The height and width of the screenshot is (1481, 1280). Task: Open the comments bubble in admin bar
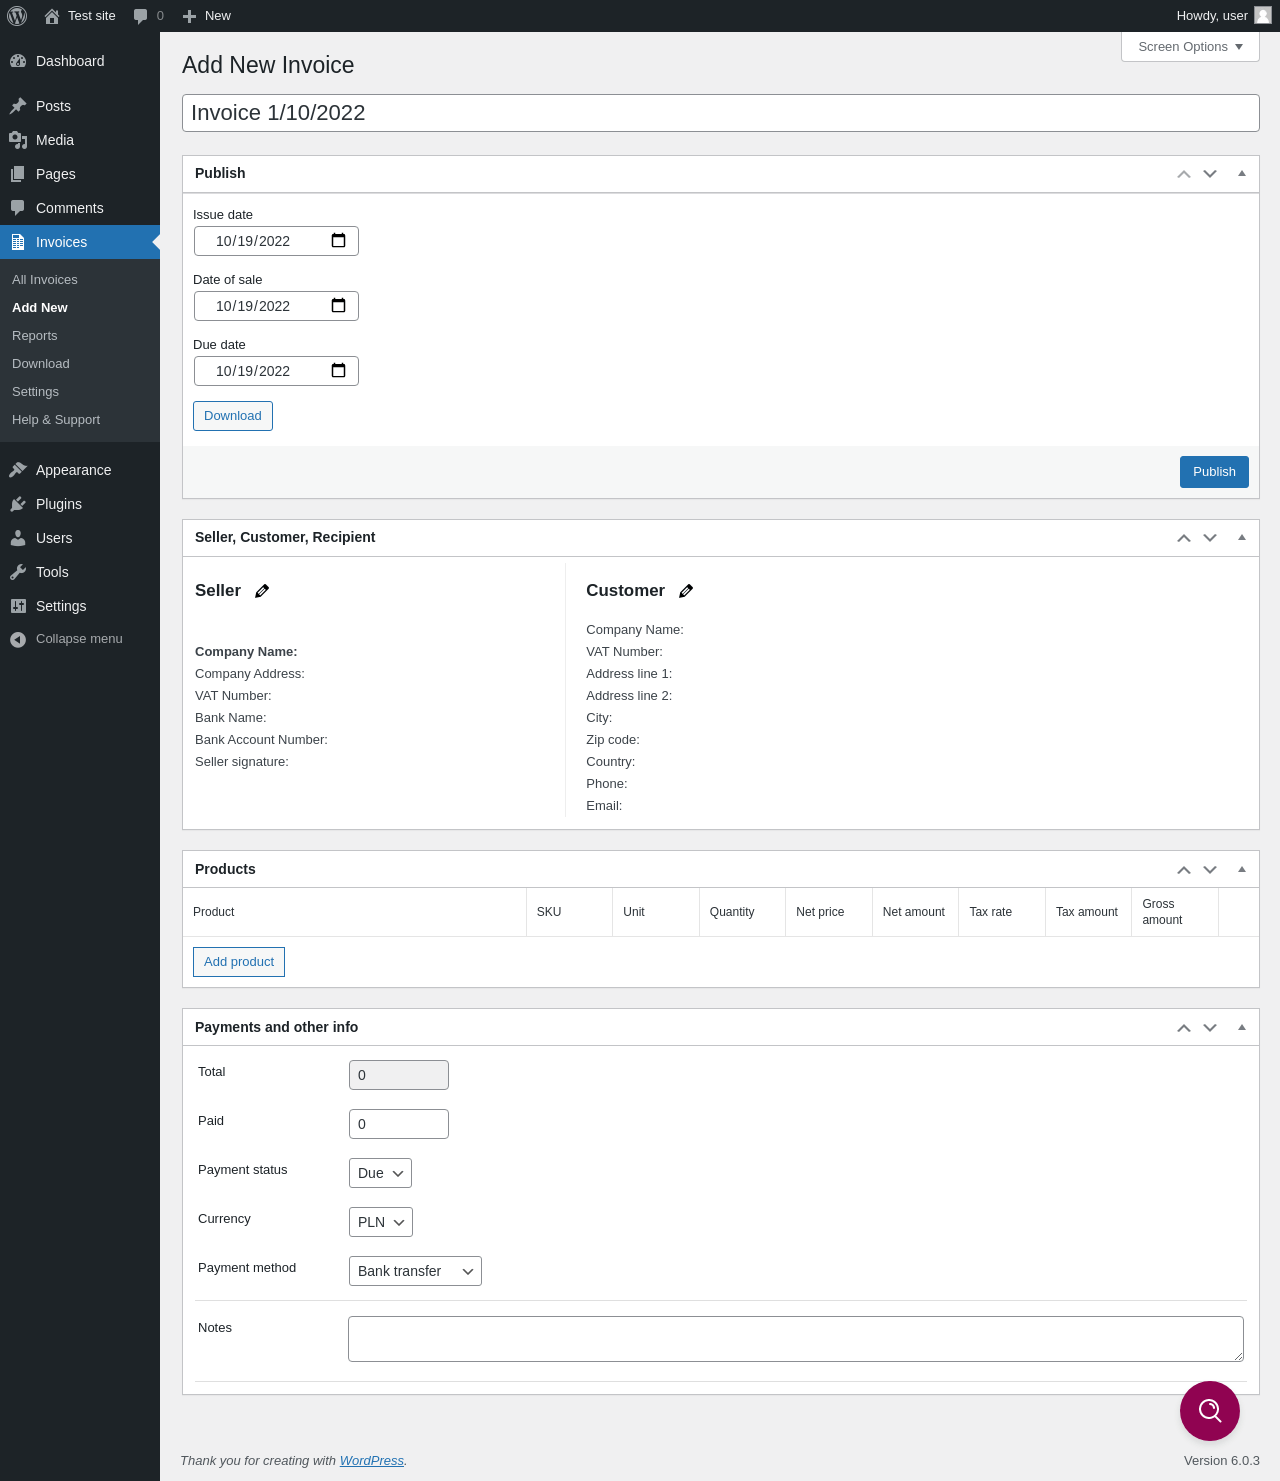tap(148, 16)
